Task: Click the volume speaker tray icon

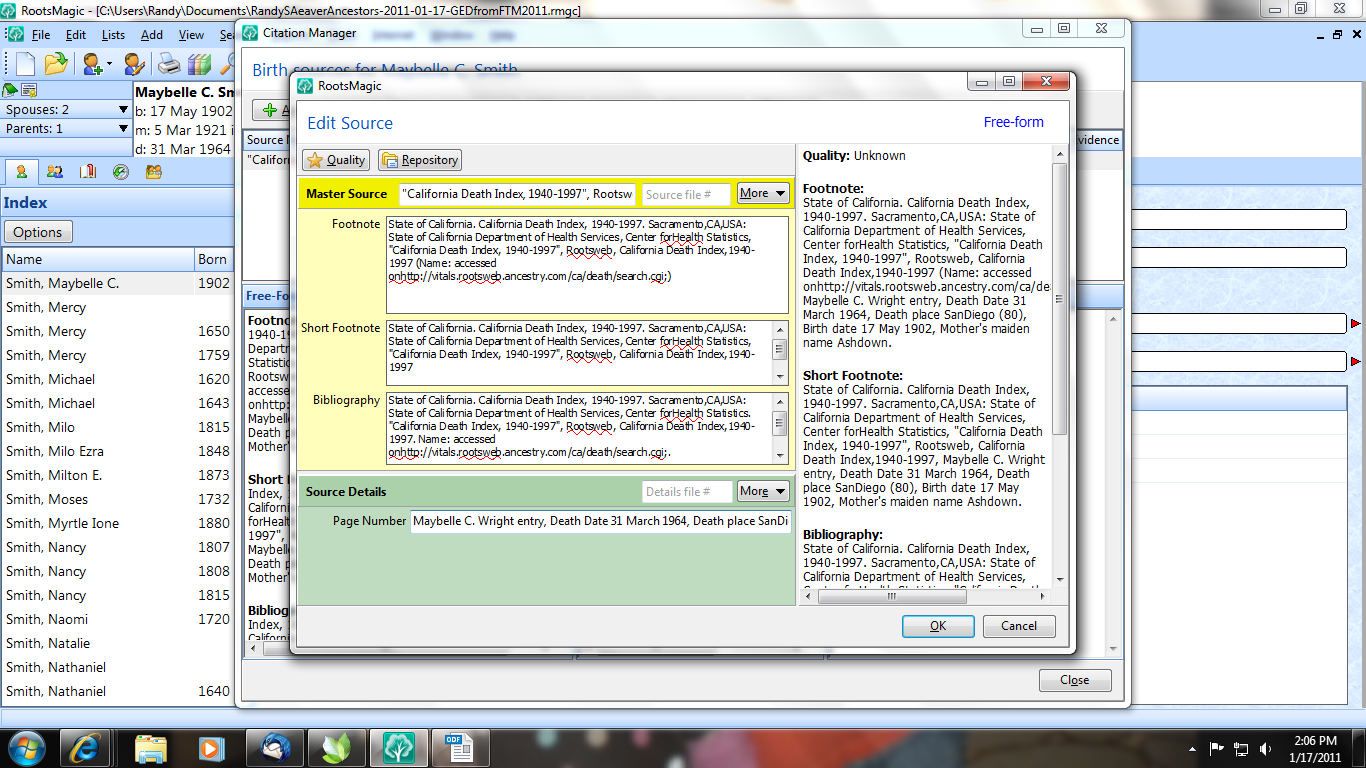Action: 1266,748
